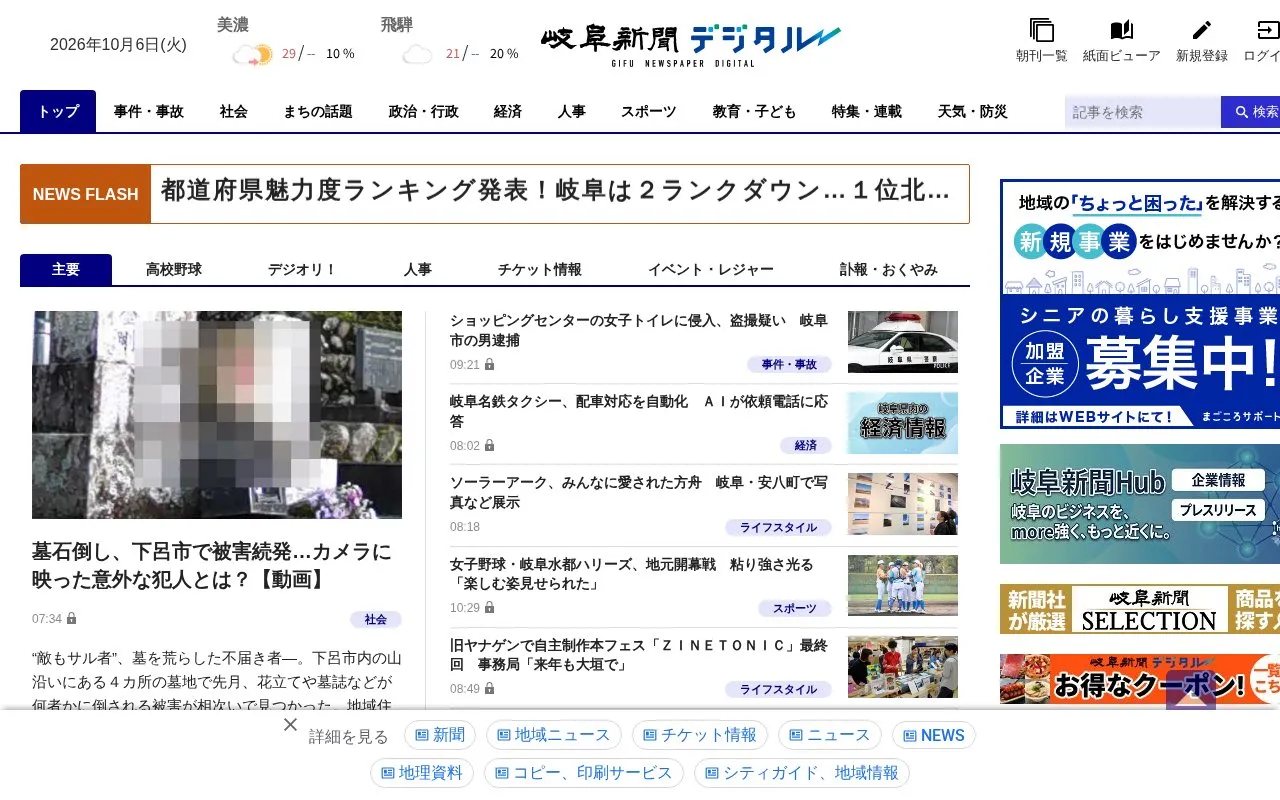Open the スポーツ navigation menu
Image resolution: width=1280 pixels, height=800 pixels.
(x=649, y=111)
